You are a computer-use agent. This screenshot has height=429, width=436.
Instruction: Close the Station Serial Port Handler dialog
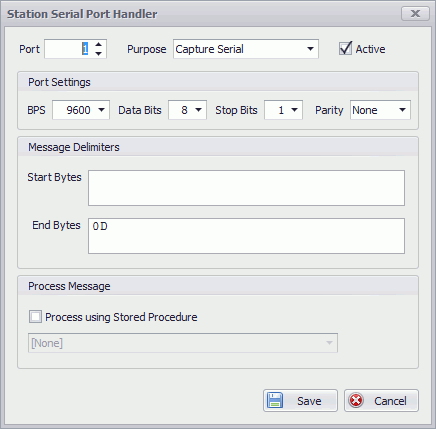click(415, 14)
